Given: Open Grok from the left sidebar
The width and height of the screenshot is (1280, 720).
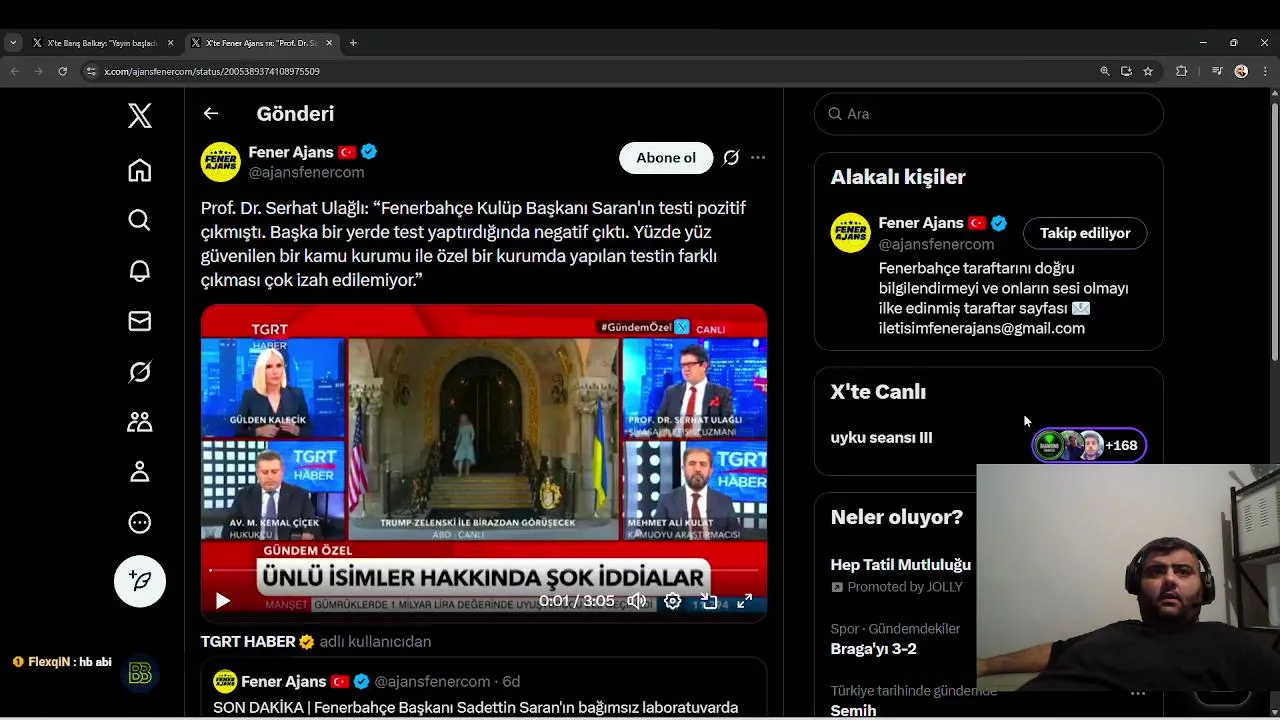Looking at the screenshot, I should coord(140,372).
